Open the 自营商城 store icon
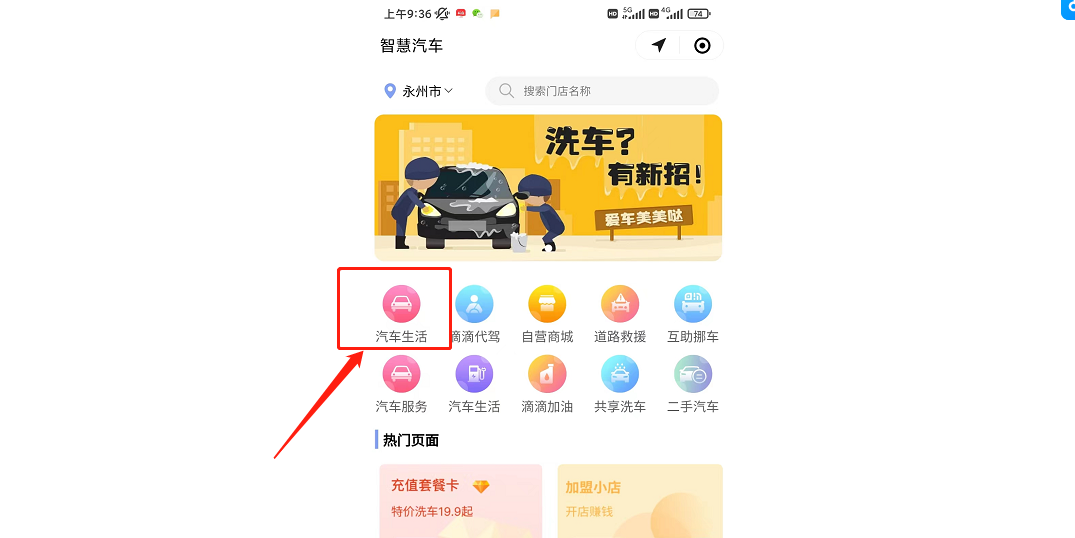Screen dimensions: 1075x538 point(547,304)
